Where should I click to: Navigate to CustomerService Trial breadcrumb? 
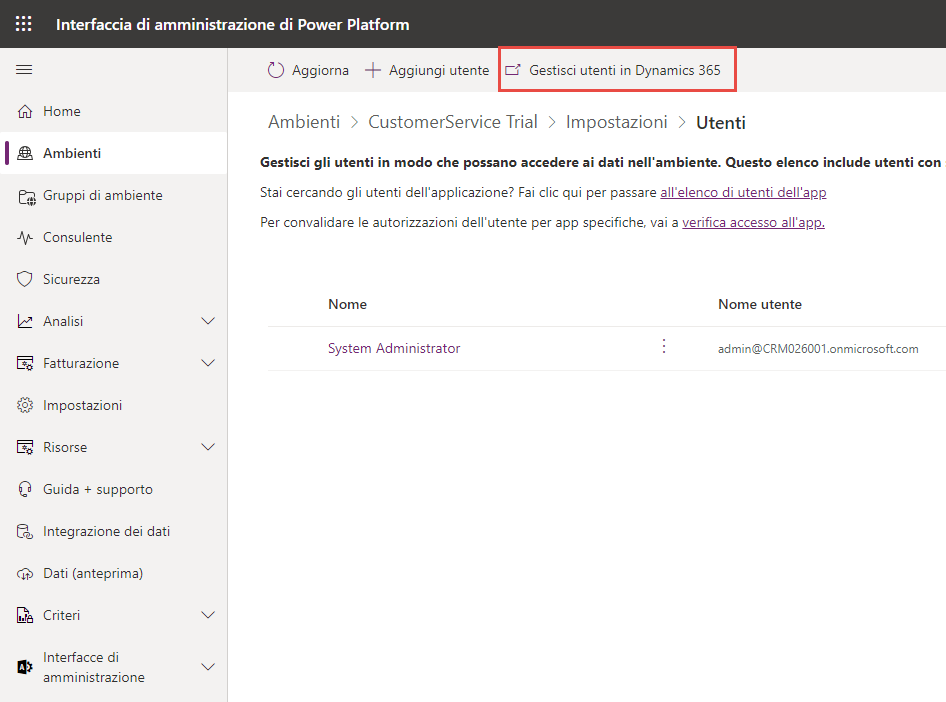coord(452,122)
